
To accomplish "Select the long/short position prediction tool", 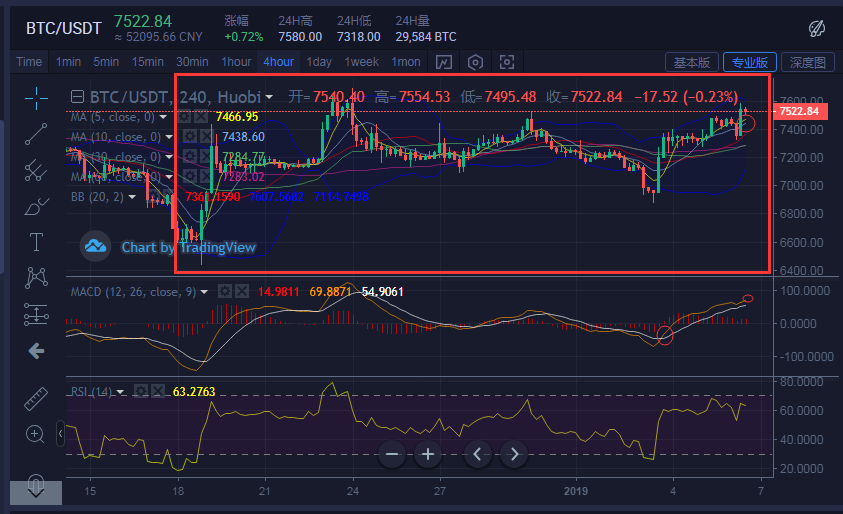I will click(x=36, y=314).
